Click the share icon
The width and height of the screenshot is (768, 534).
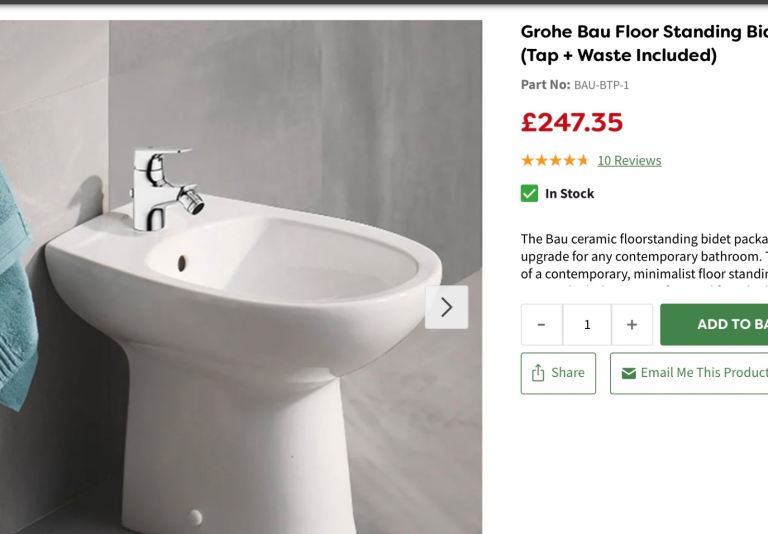pos(538,373)
